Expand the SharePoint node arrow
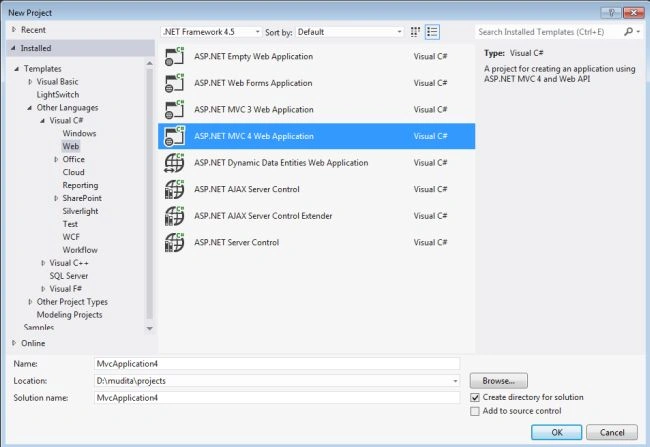Image resolution: width=650 pixels, height=447 pixels. [x=56, y=198]
